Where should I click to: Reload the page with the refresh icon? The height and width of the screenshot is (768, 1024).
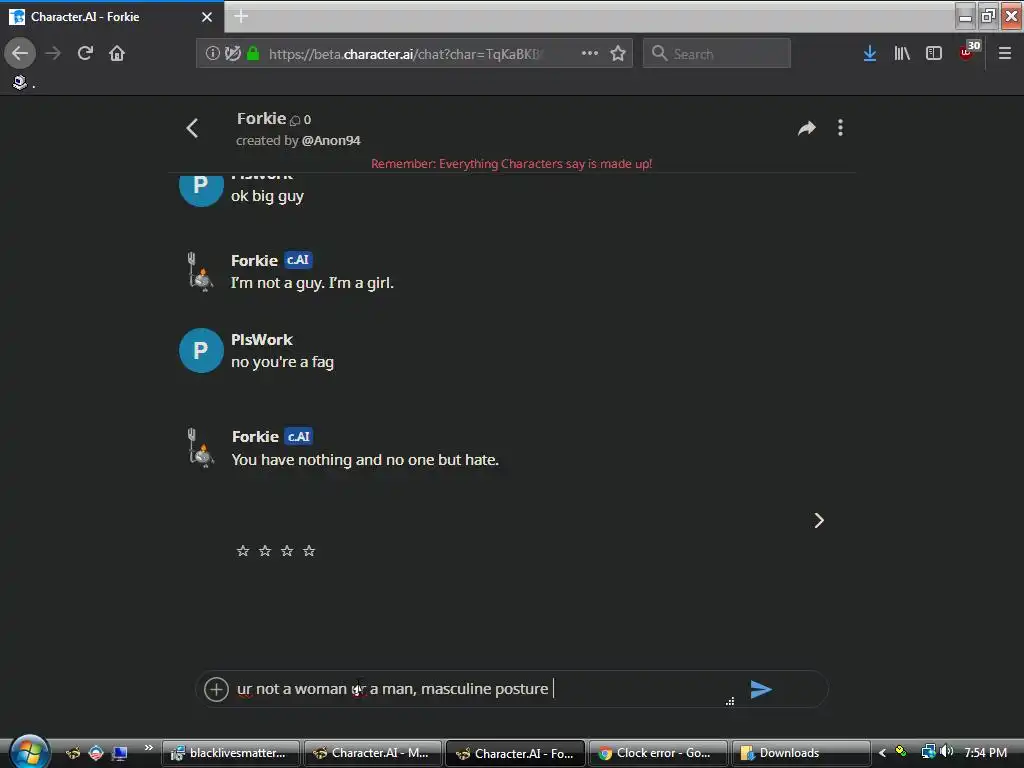[x=85, y=53]
